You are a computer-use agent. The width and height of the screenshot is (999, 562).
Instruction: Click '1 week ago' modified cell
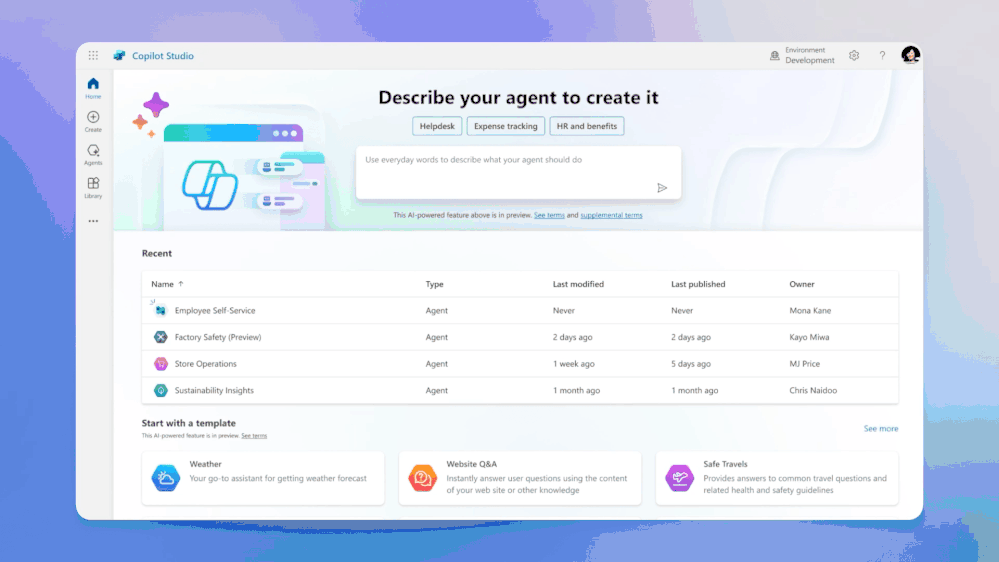coord(573,364)
